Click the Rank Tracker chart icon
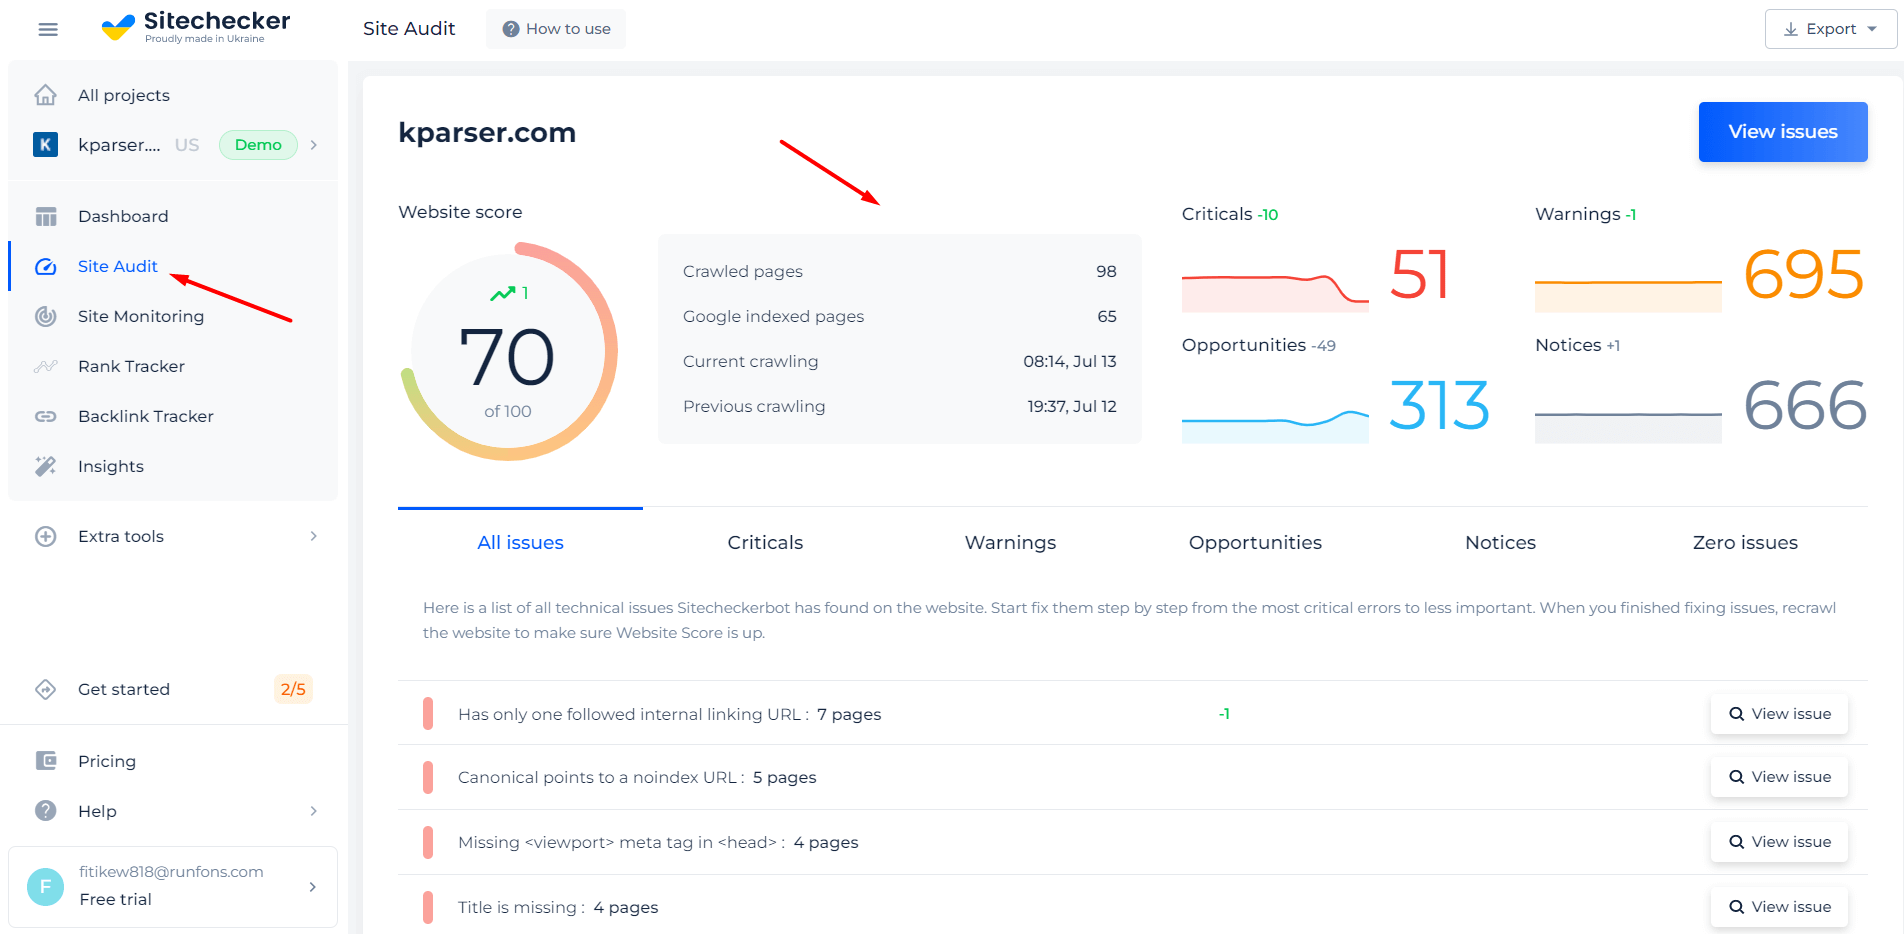Image resolution: width=1904 pixels, height=934 pixels. [x=46, y=366]
